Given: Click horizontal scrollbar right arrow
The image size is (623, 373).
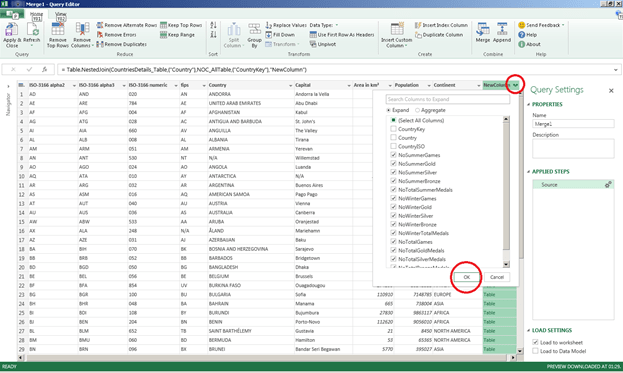Looking at the screenshot, I should [513, 358].
